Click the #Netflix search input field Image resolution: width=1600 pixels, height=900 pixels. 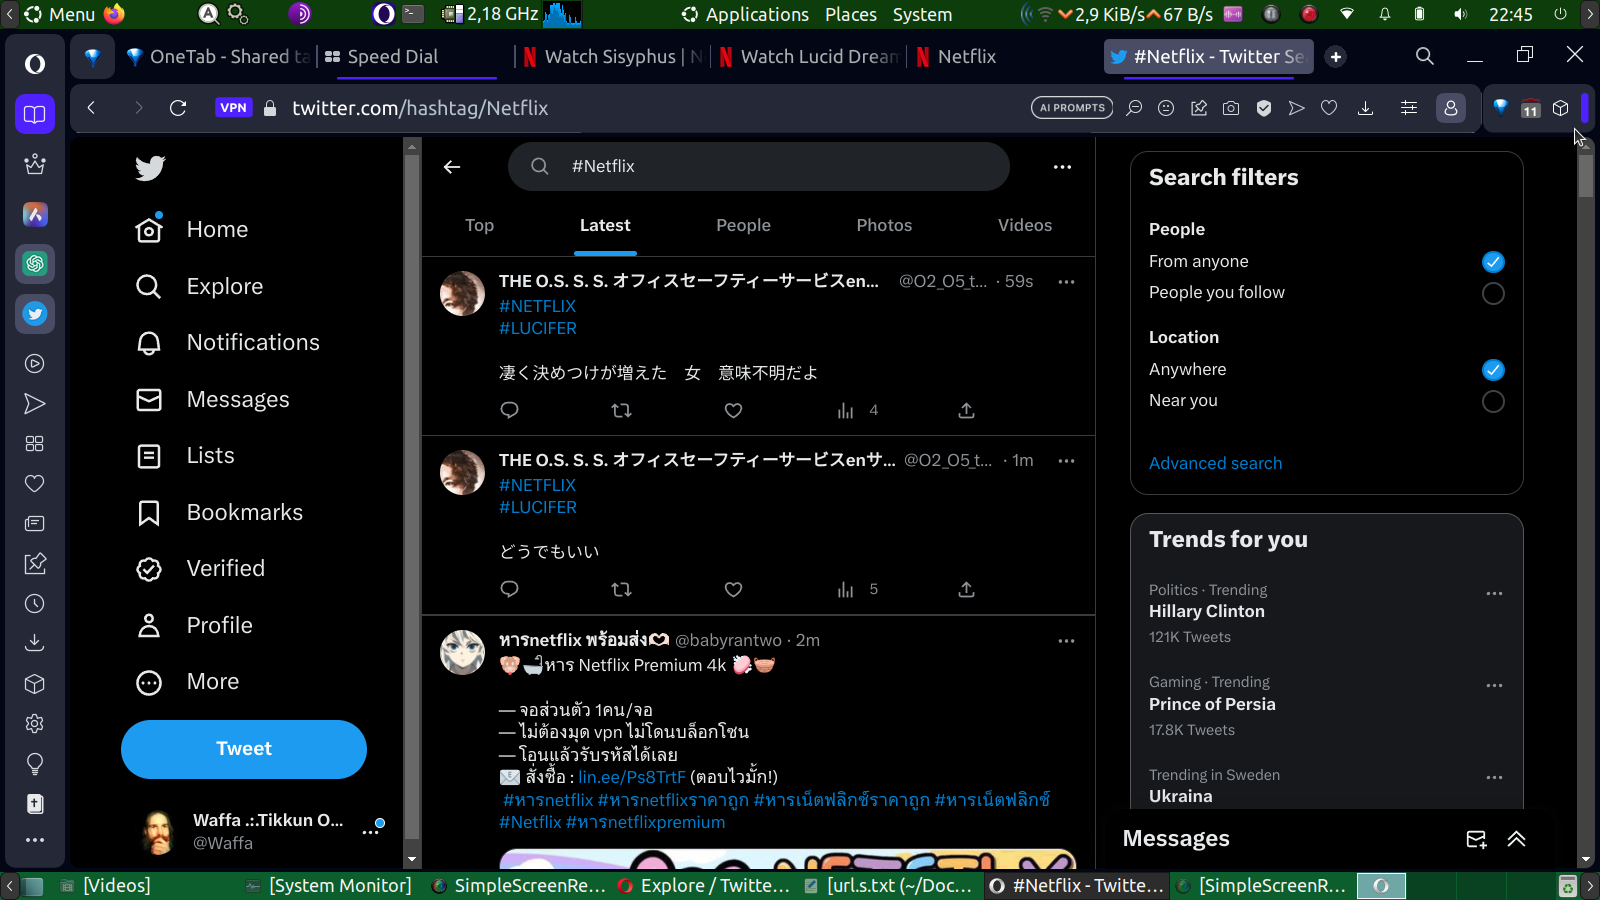pos(759,167)
